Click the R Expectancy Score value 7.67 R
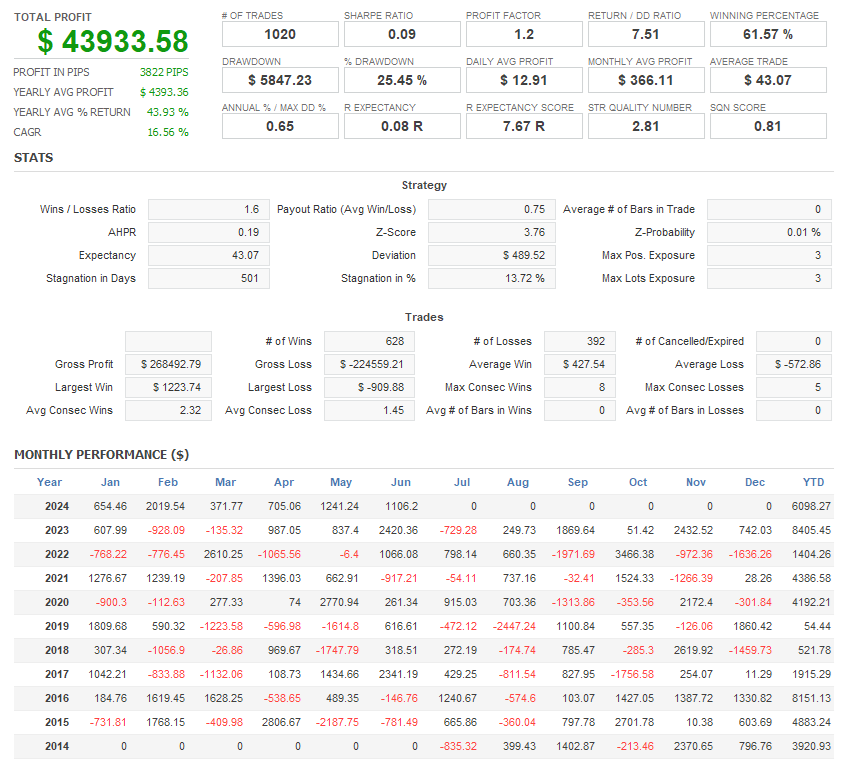The height and width of the screenshot is (767, 855). (x=524, y=126)
